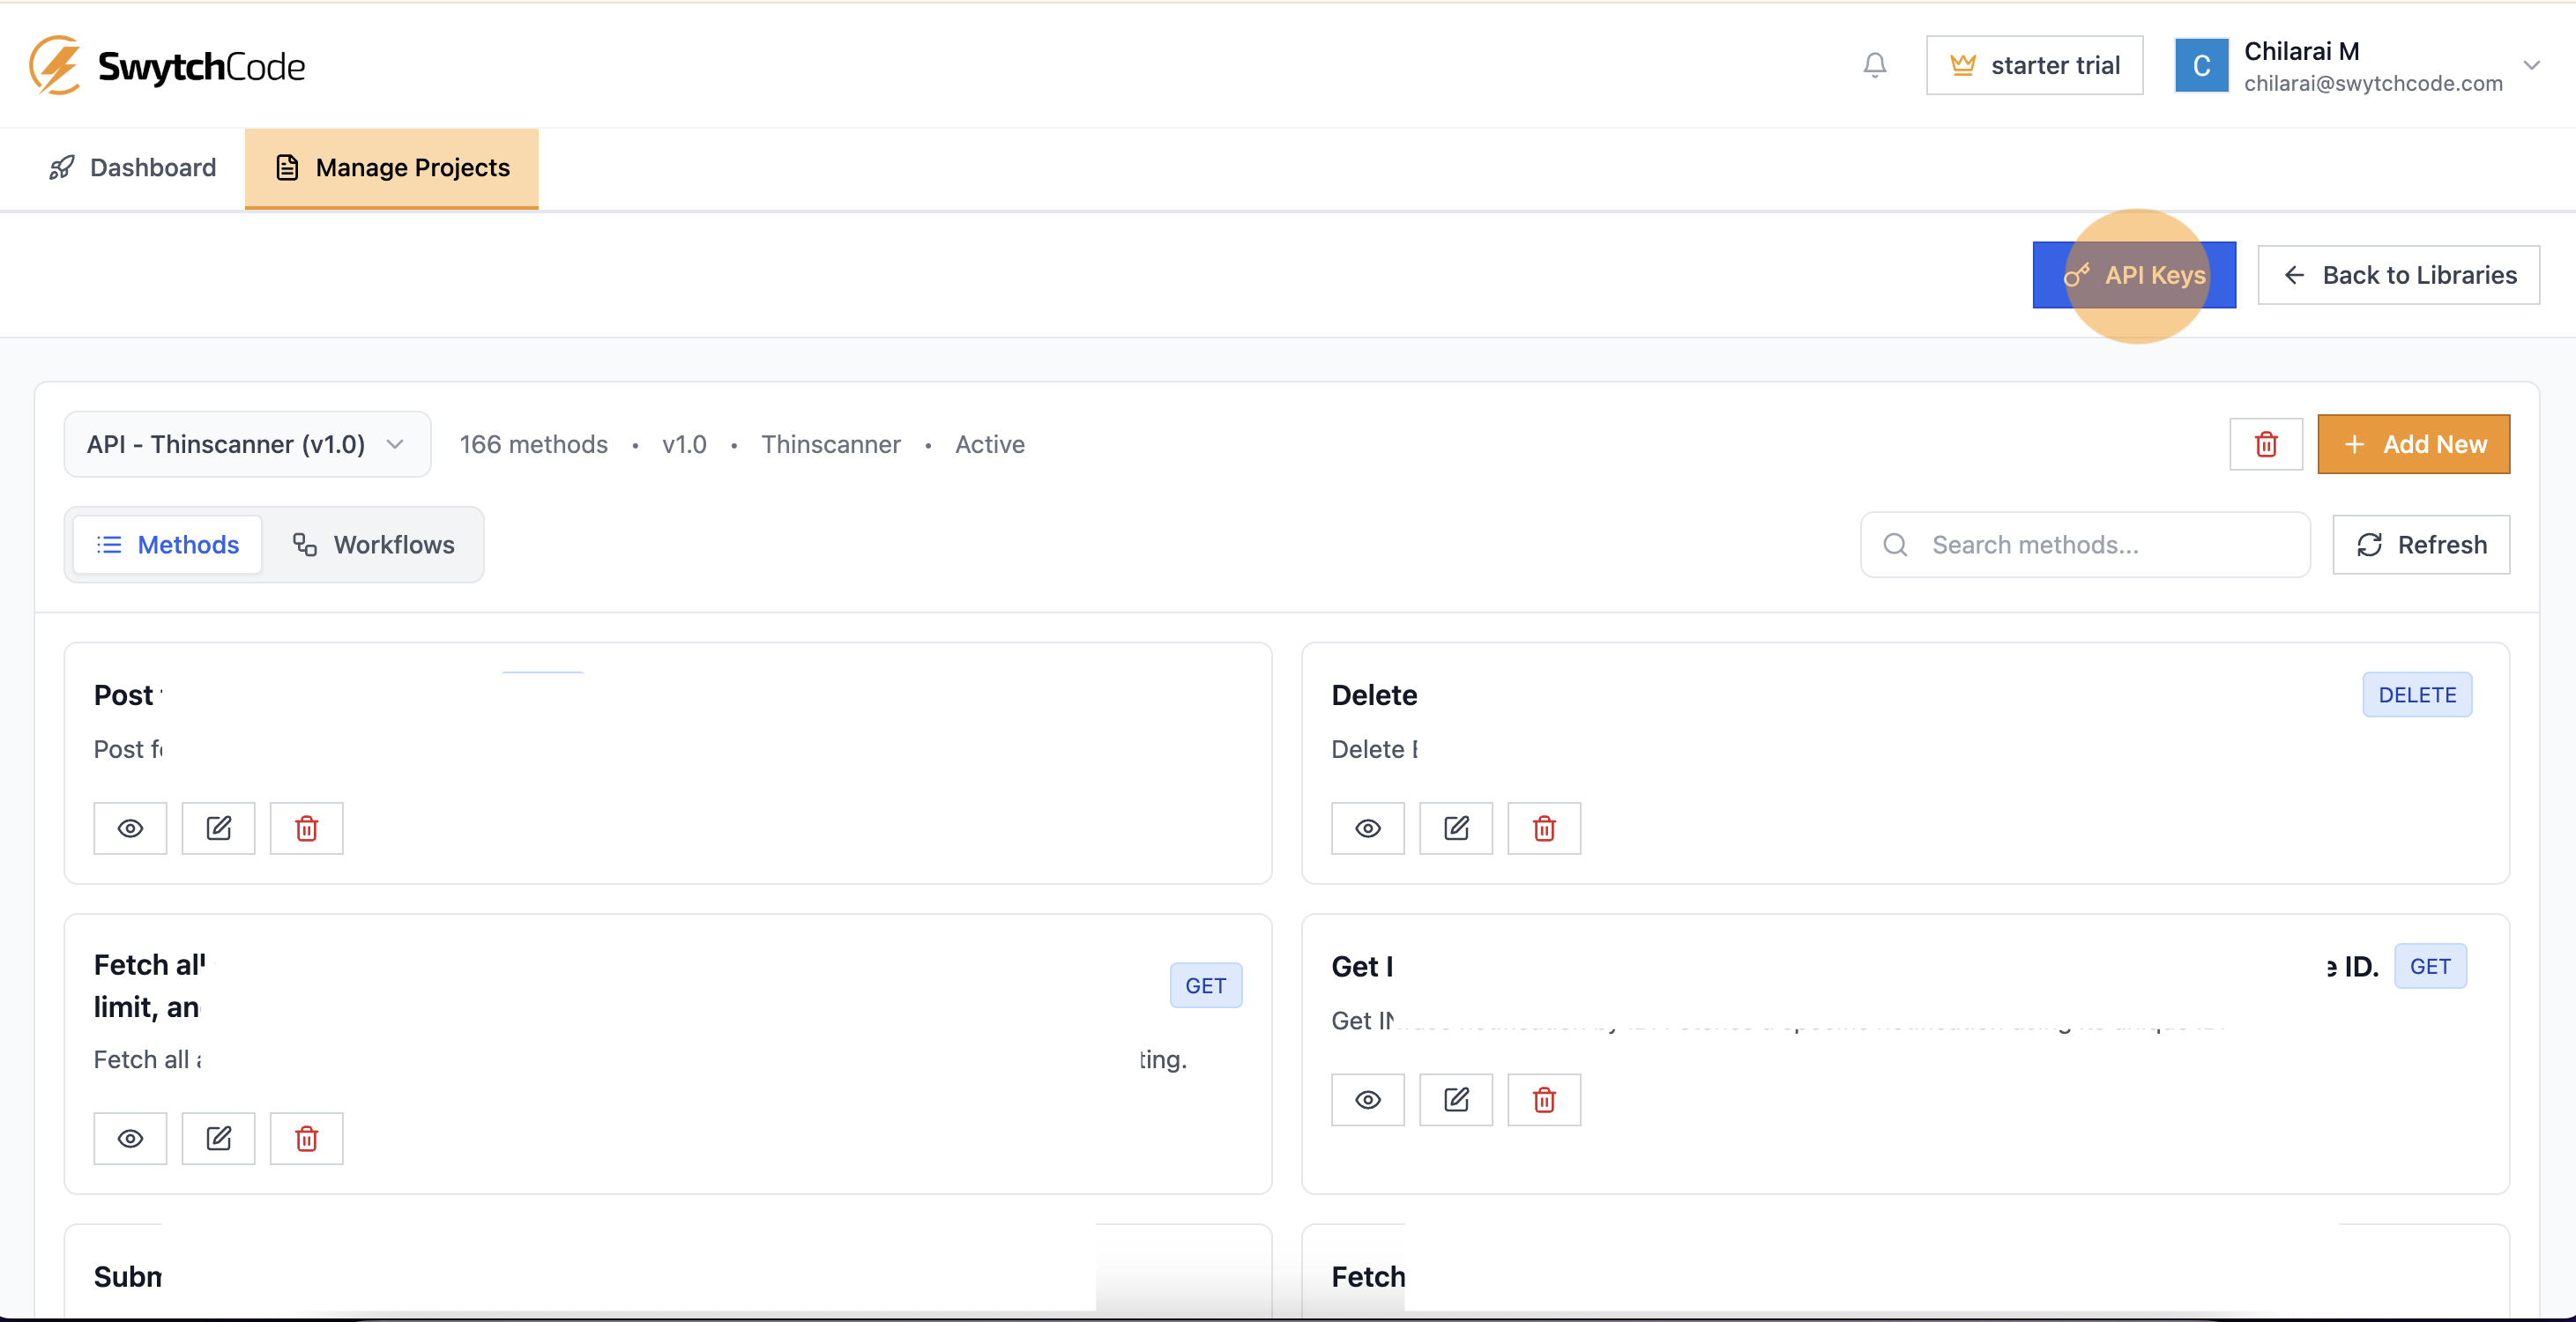Delete the Get method card
Image resolution: width=2576 pixels, height=1322 pixels.
[x=1544, y=1100]
